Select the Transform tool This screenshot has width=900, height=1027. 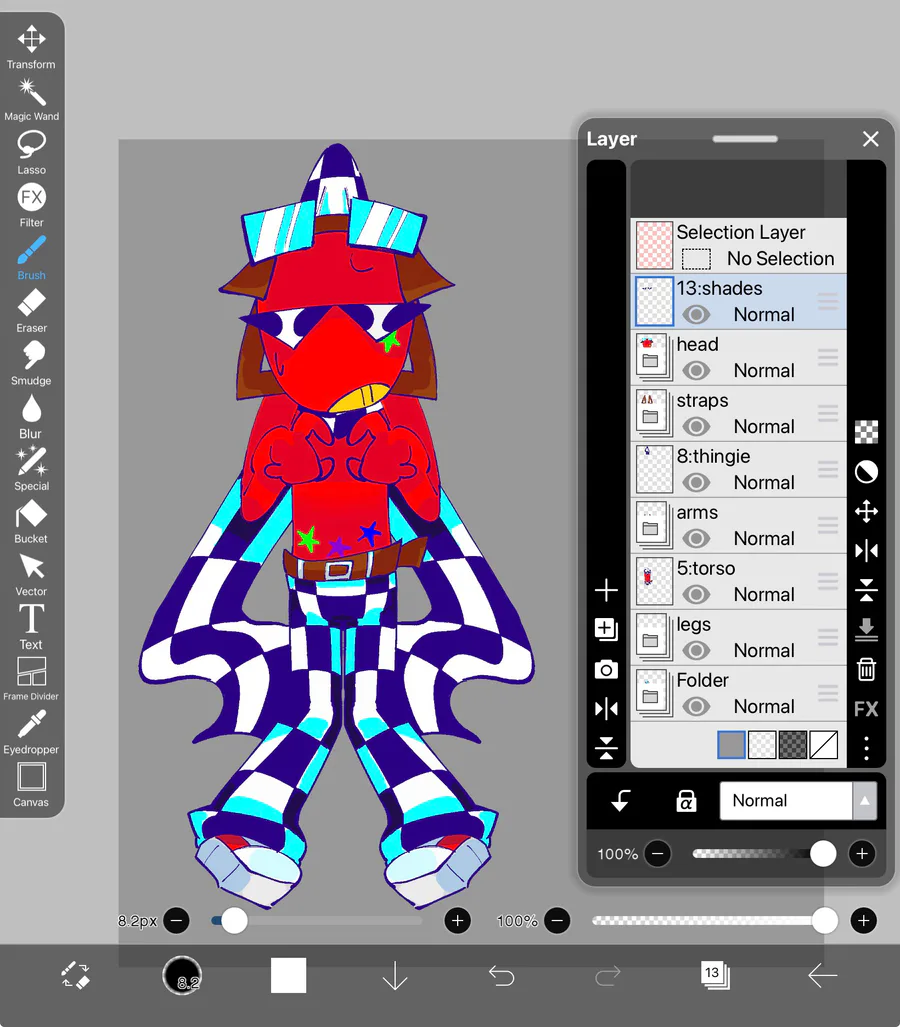(x=31, y=47)
